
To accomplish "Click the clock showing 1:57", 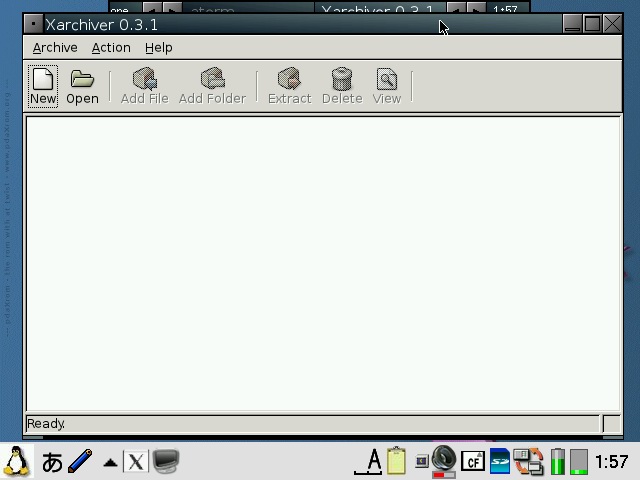I will point(611,462).
